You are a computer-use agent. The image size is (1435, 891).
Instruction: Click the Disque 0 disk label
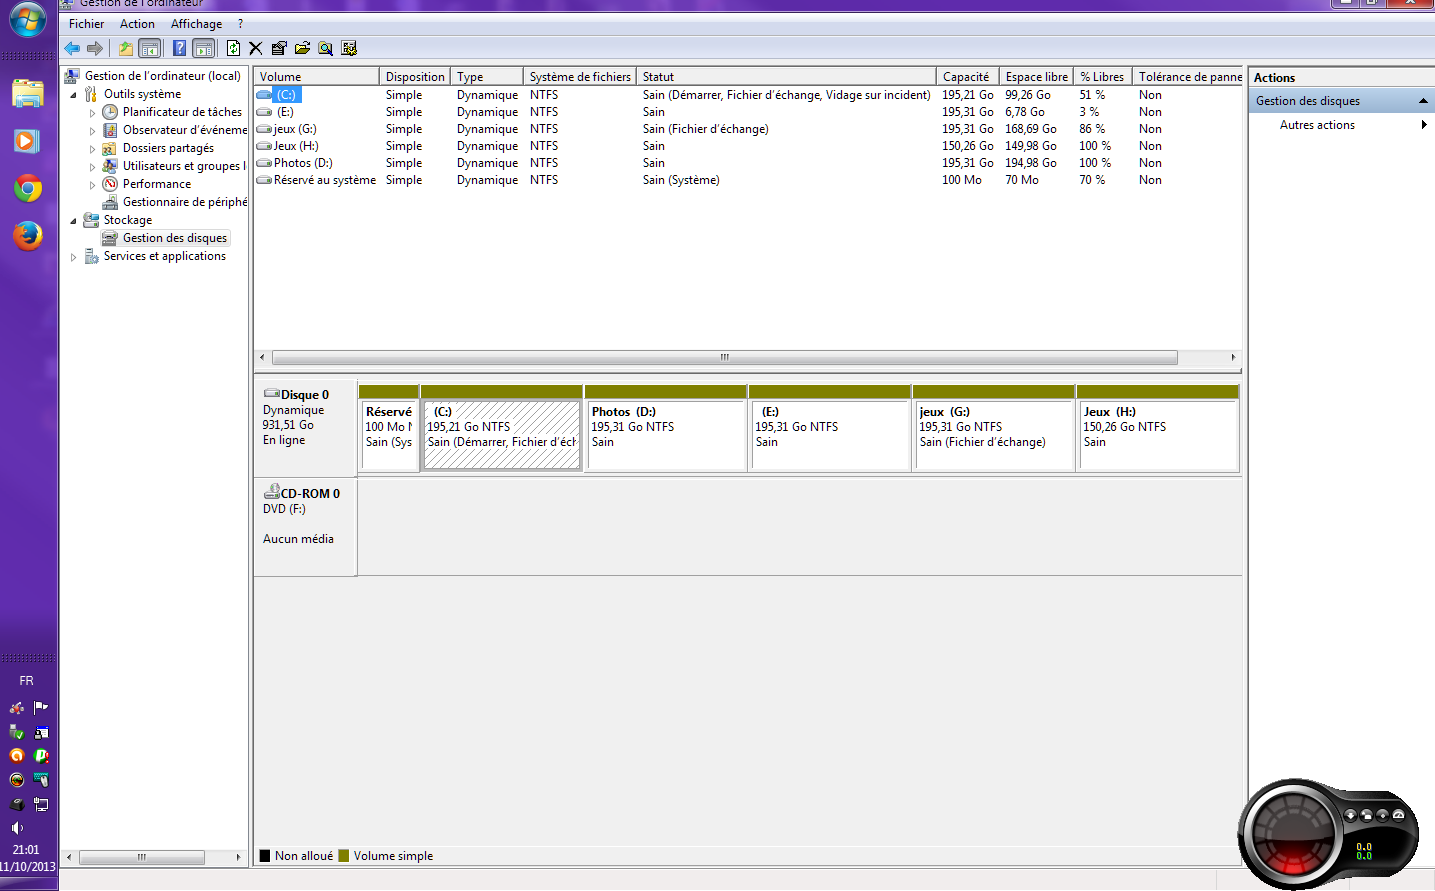pyautogui.click(x=304, y=395)
